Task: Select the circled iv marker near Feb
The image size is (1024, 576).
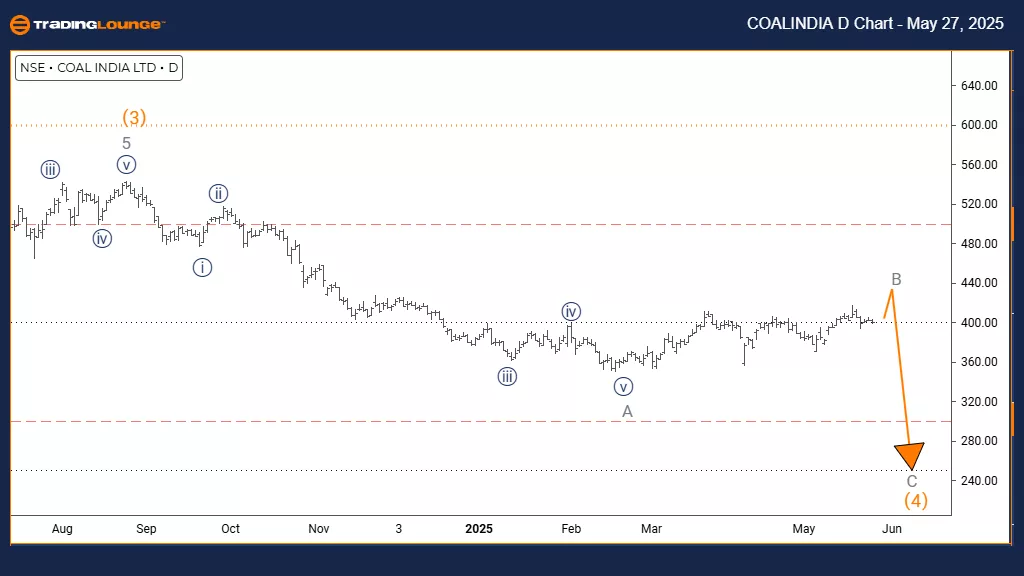Action: pos(571,311)
